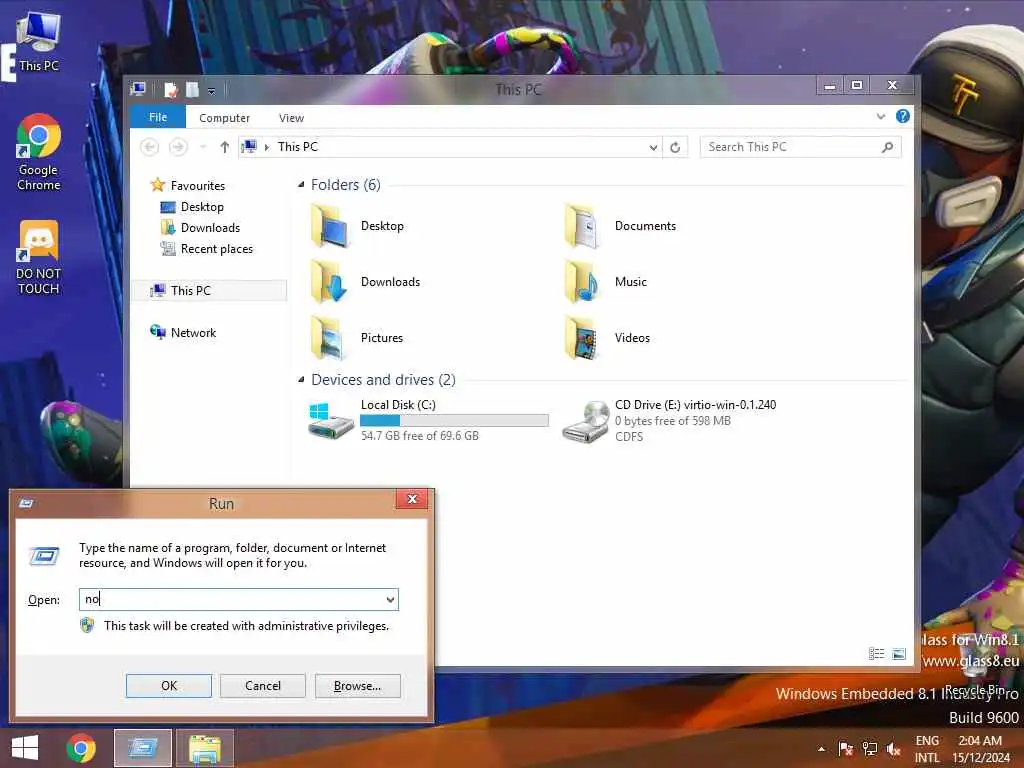Select the Music folder icon
Screen dimensions: 1024x768
pos(583,282)
